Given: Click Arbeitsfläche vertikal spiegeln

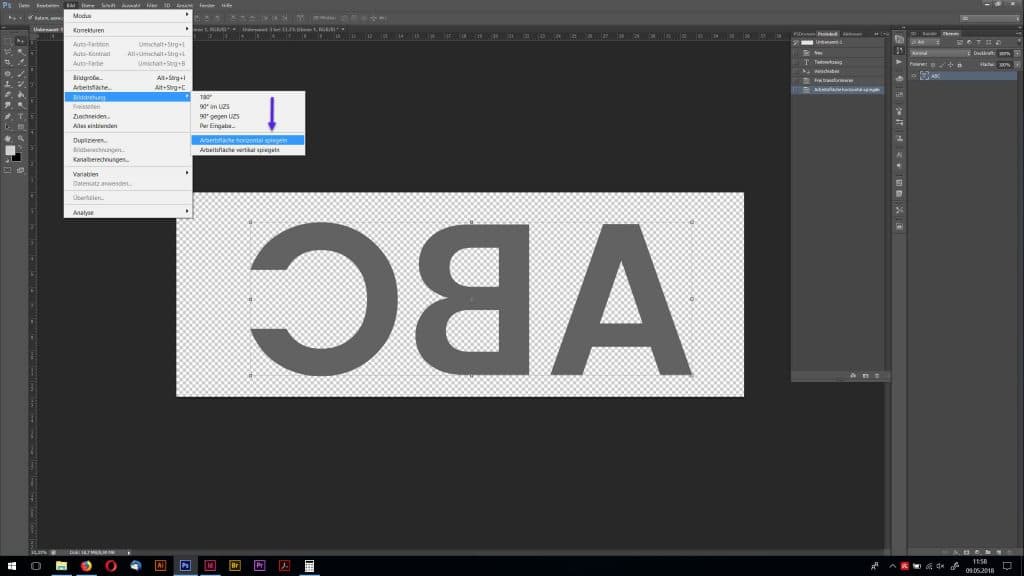Looking at the screenshot, I should [x=248, y=150].
